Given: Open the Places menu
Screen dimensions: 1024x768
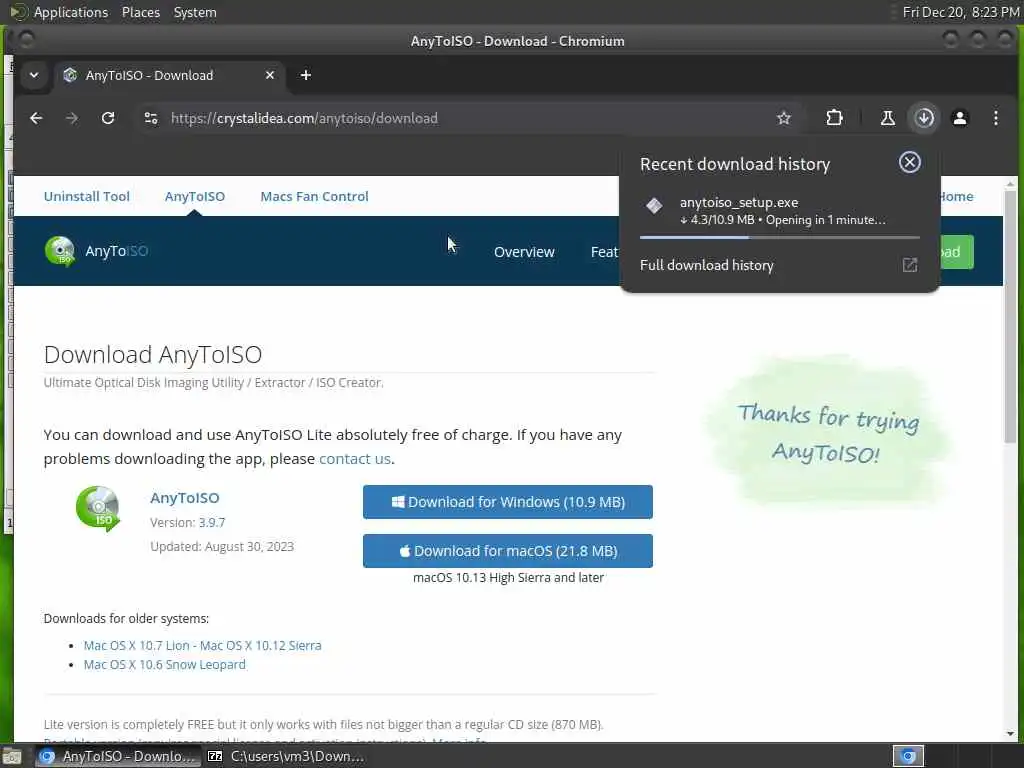Looking at the screenshot, I should click(141, 12).
